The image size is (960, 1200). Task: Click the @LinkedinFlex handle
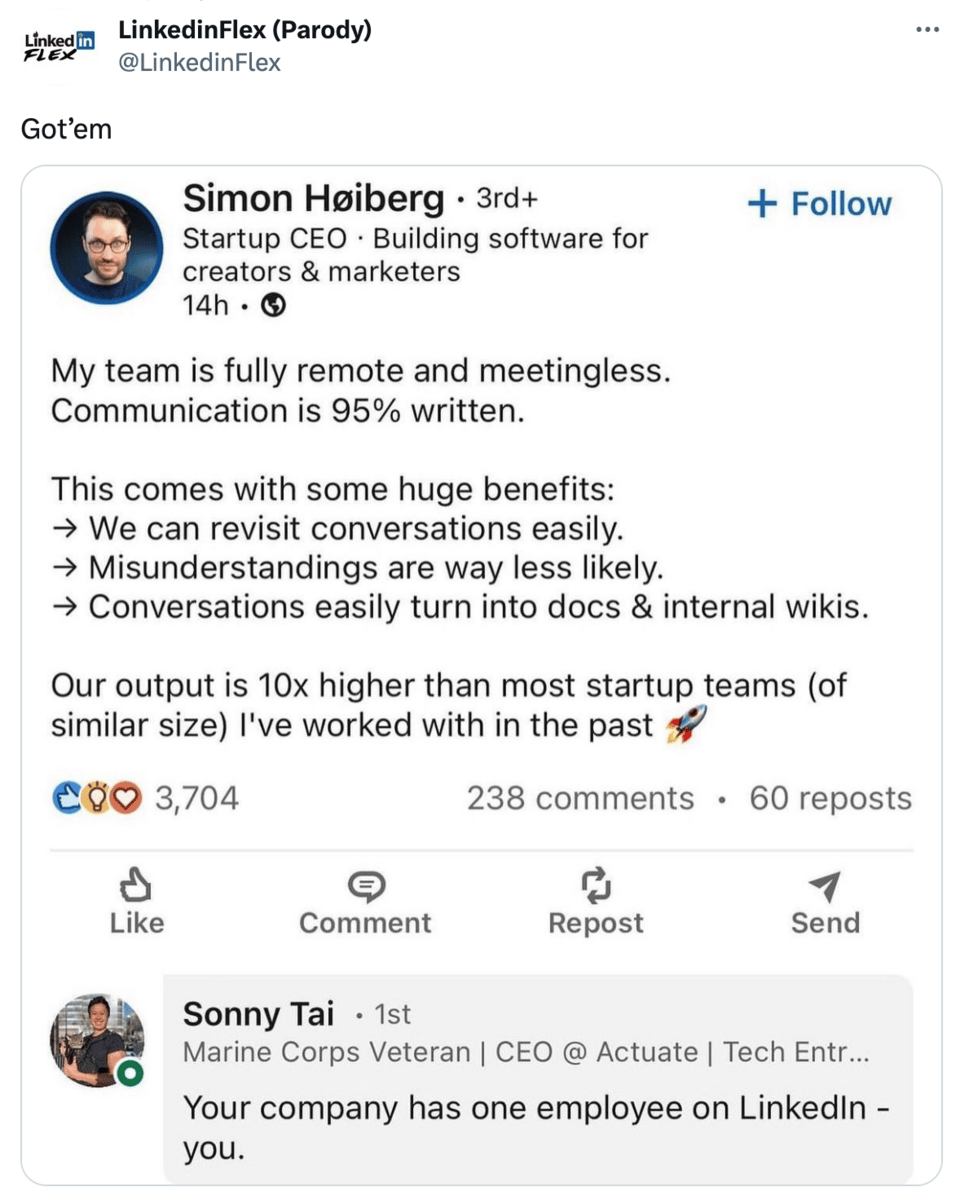(199, 62)
